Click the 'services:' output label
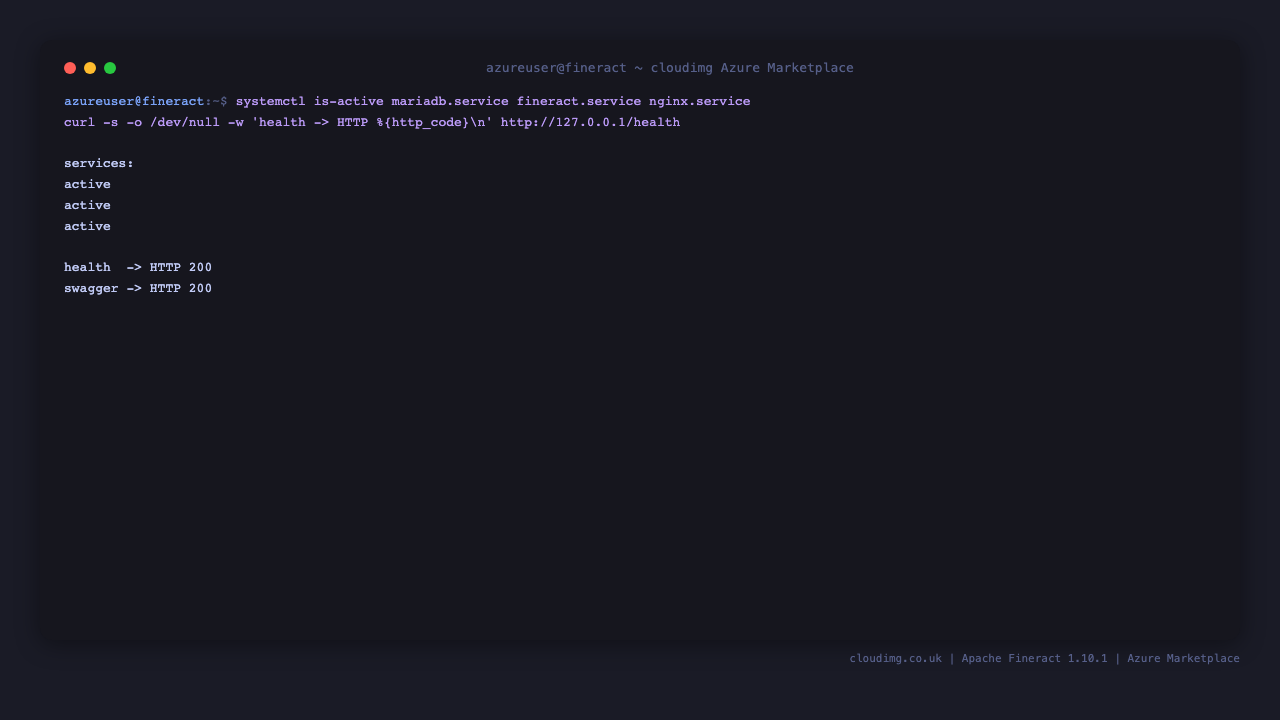Screen dimensions: 1280x720 point(99,164)
